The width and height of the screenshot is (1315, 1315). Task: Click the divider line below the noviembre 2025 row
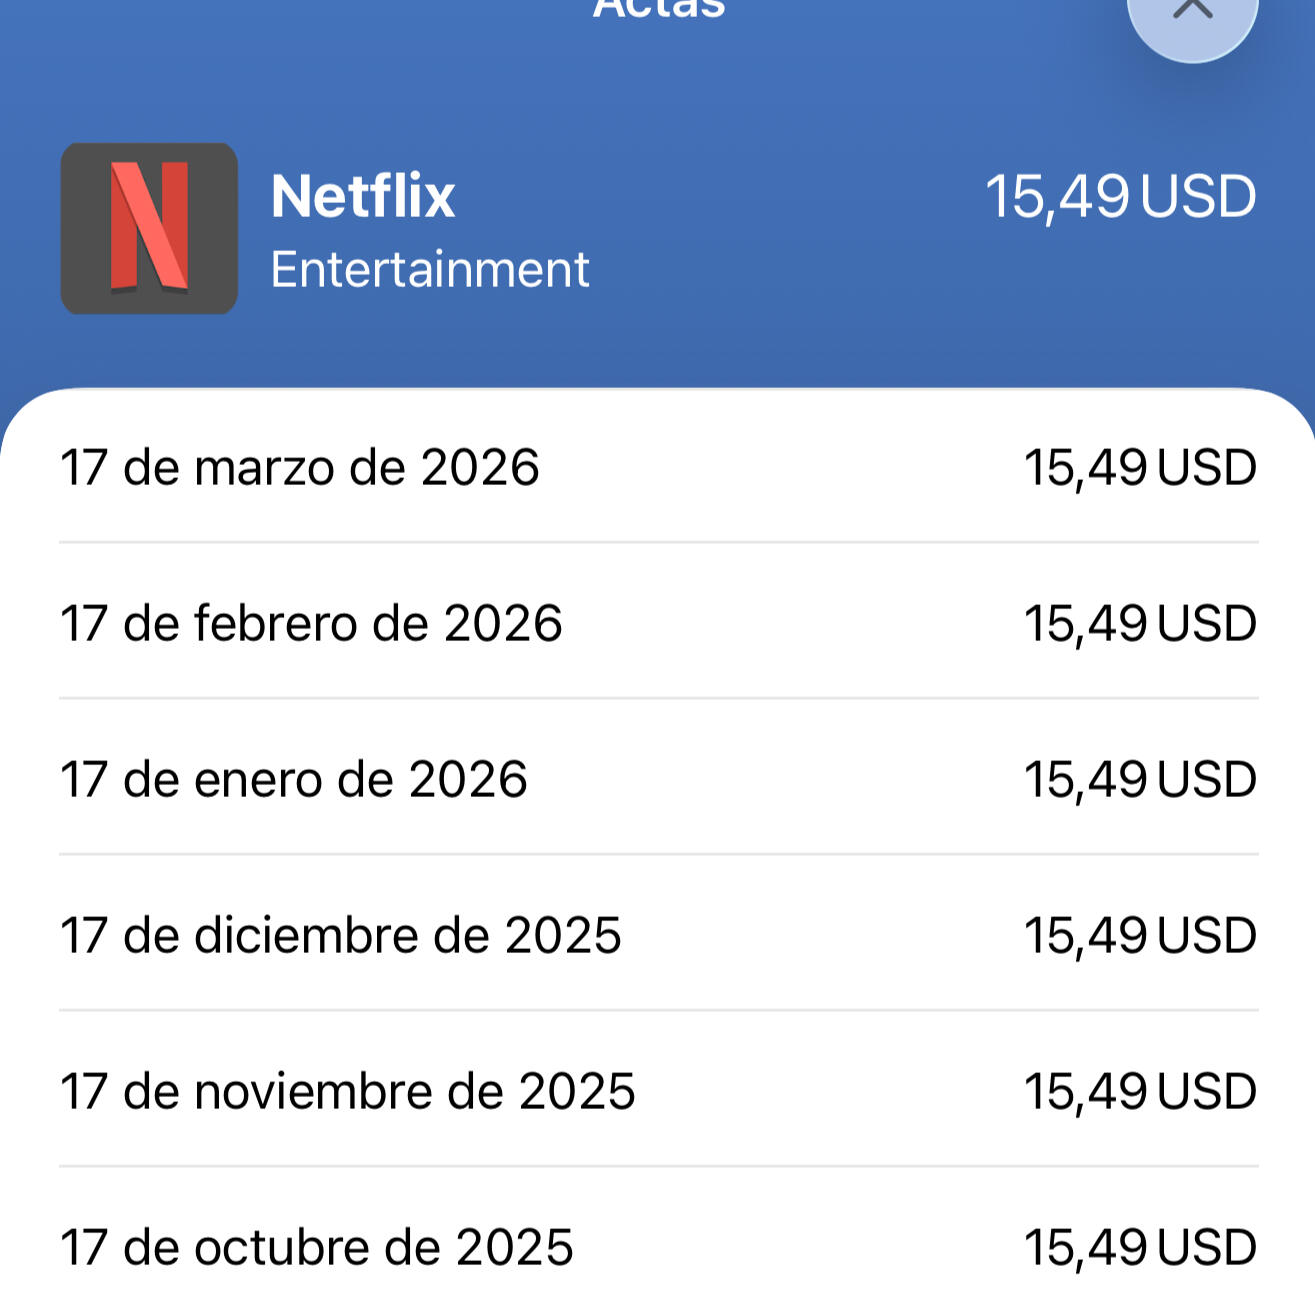658,1166
